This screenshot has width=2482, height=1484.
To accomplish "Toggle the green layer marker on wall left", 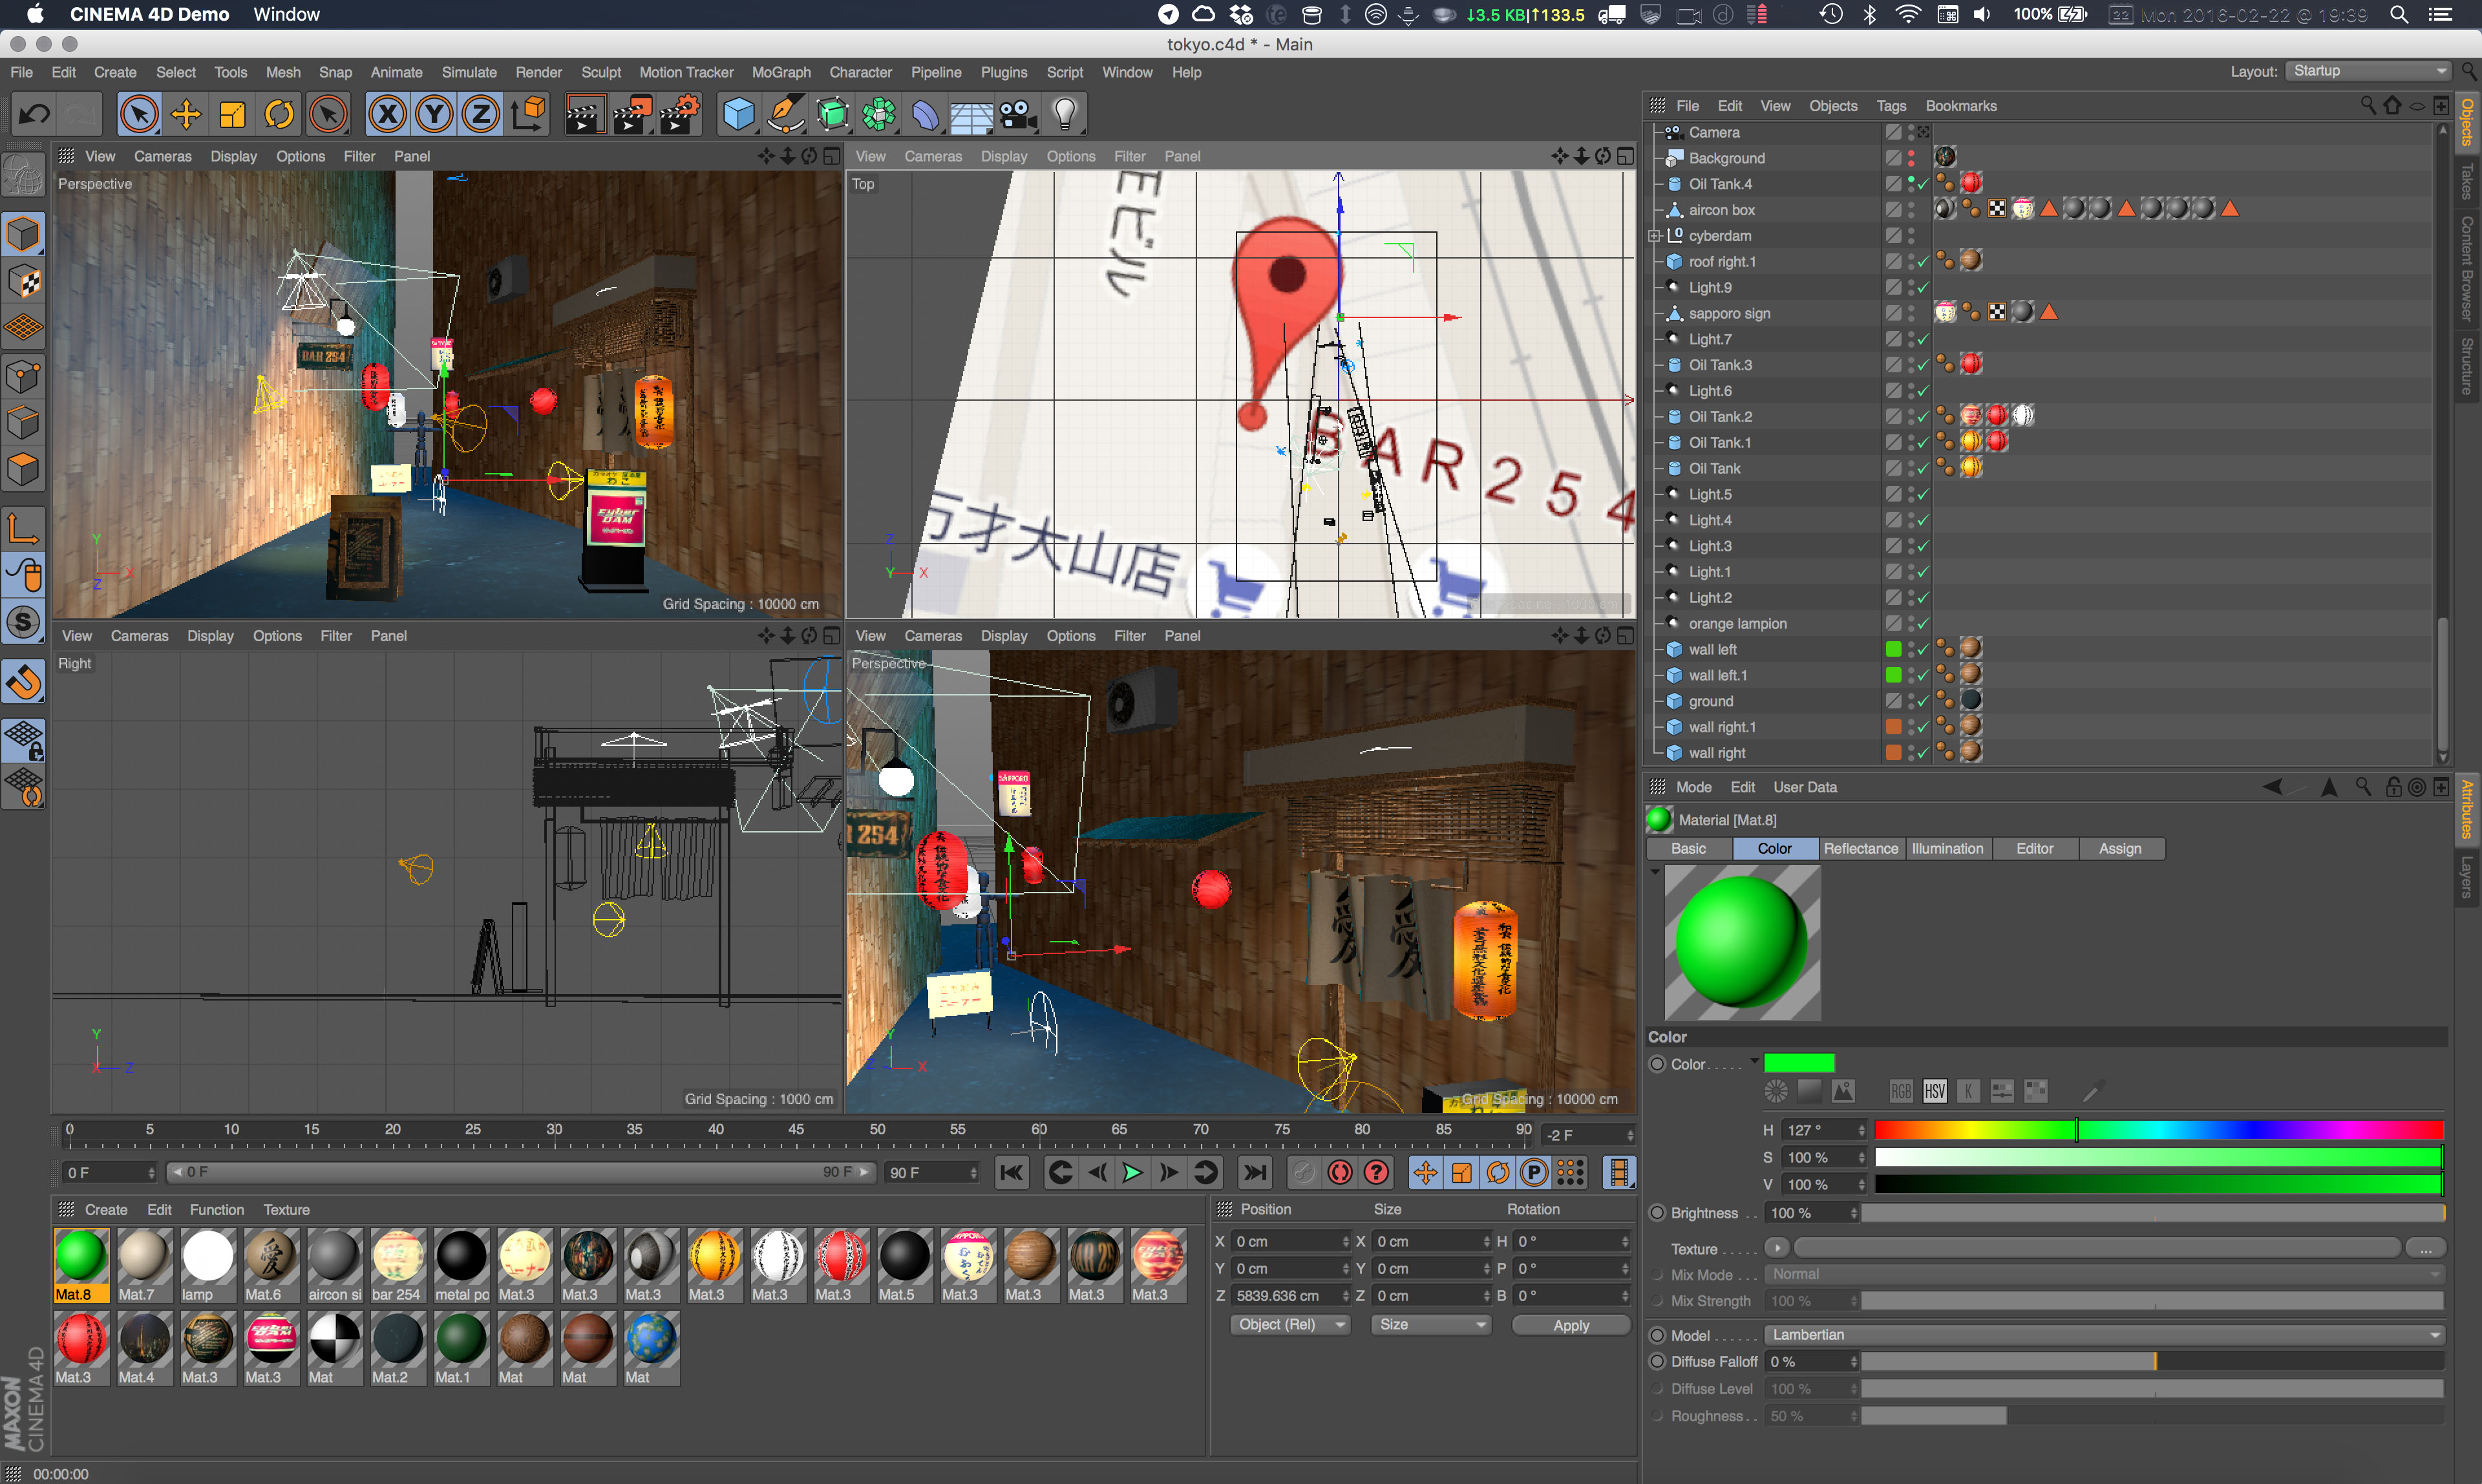I will (x=1893, y=649).
